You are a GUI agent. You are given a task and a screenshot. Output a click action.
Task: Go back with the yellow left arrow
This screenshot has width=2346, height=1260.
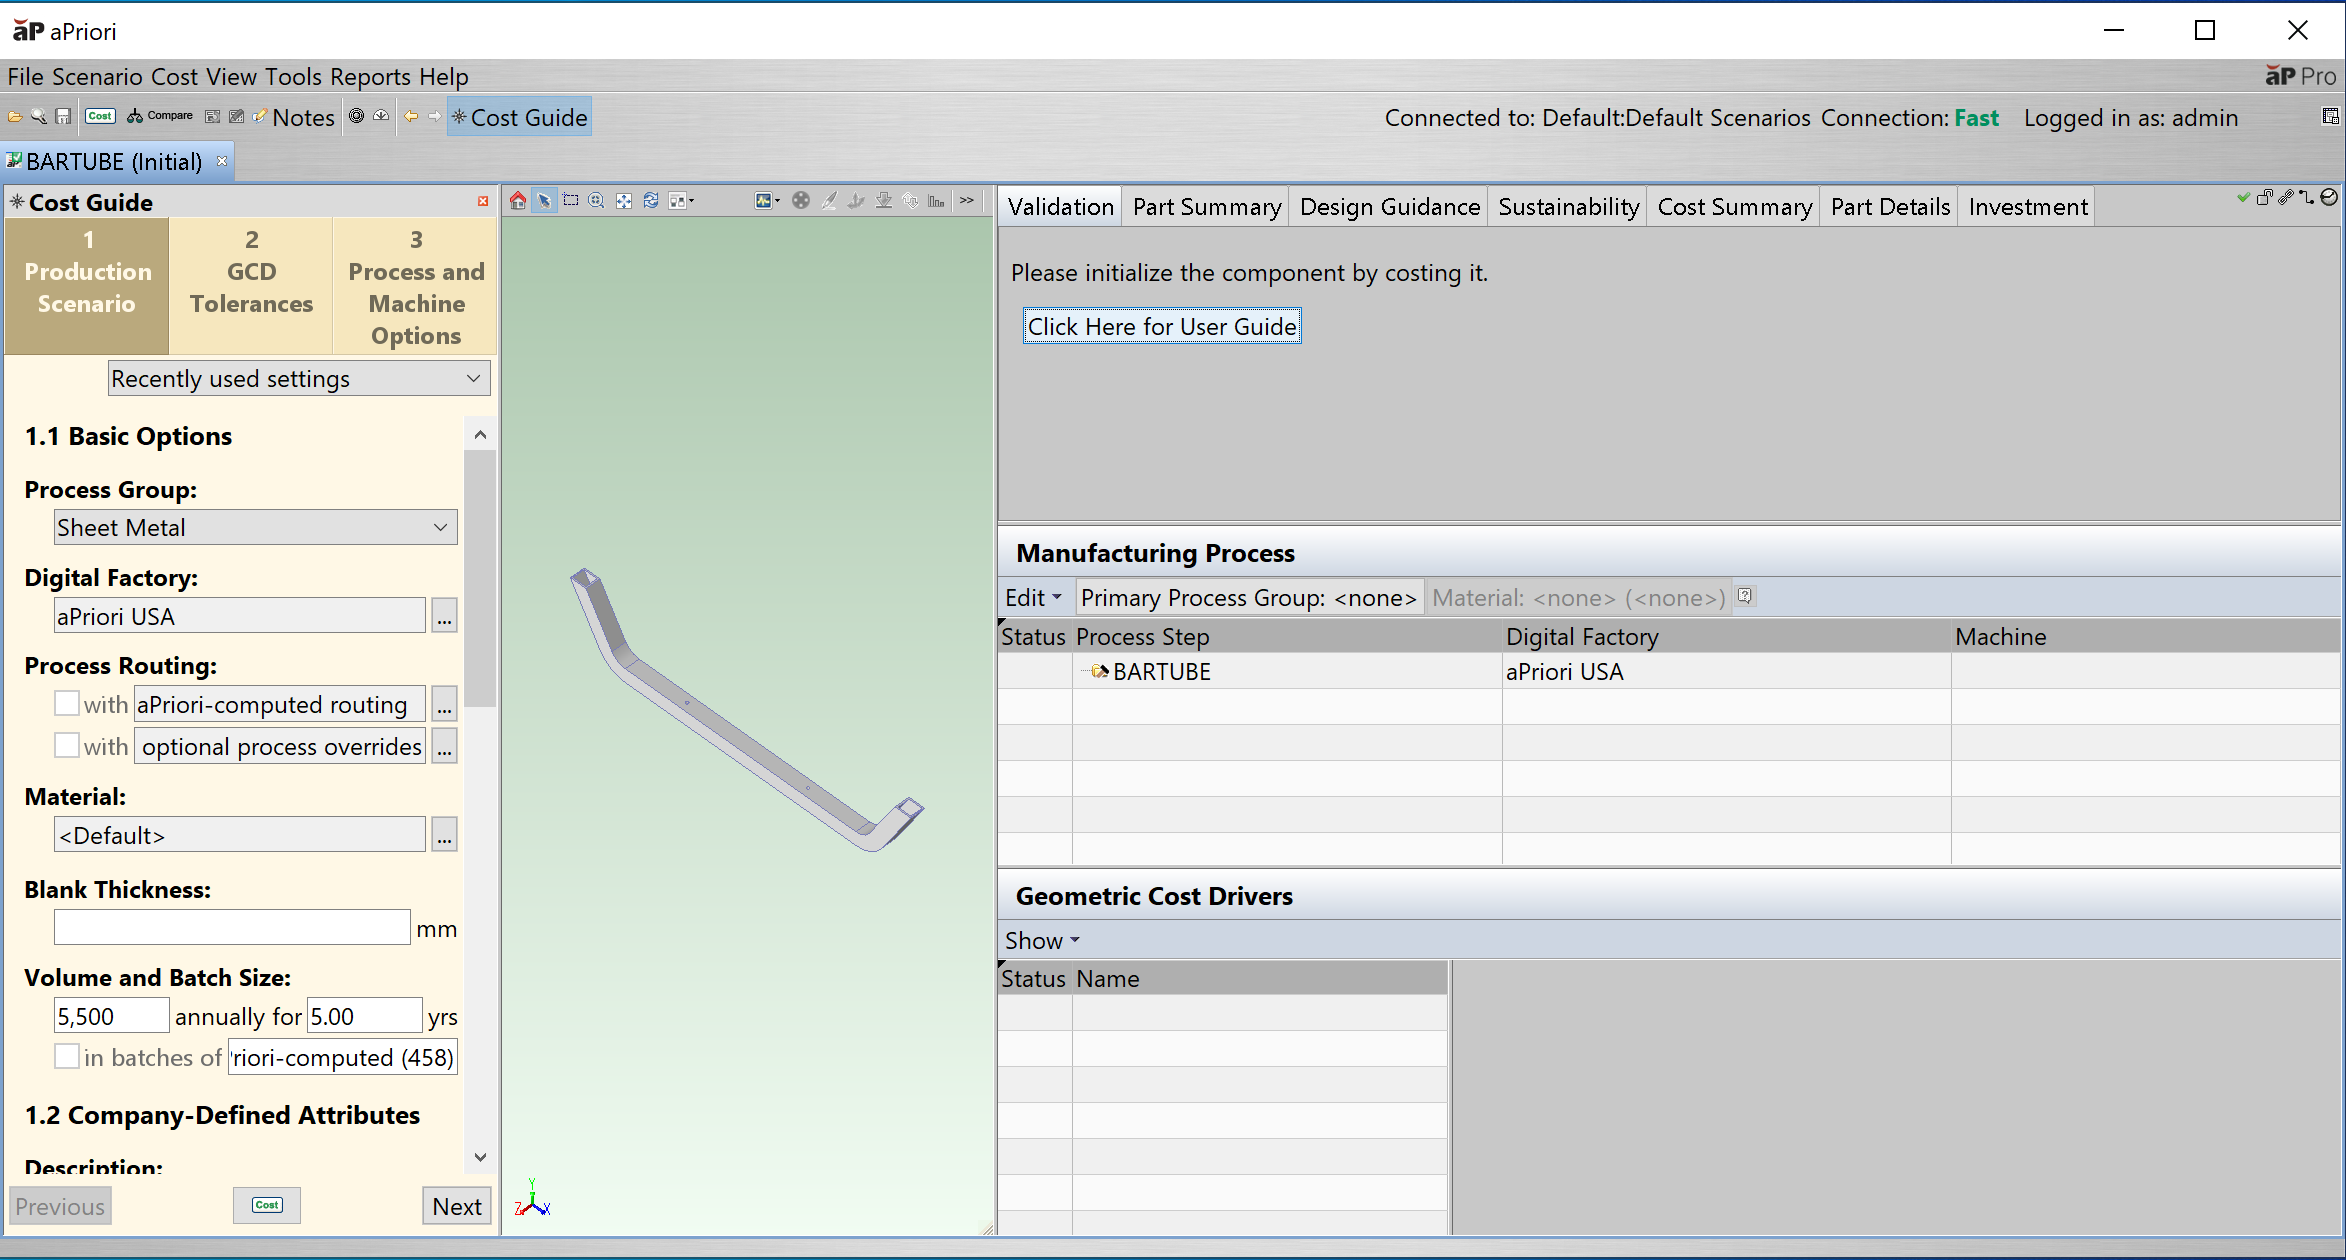[411, 116]
